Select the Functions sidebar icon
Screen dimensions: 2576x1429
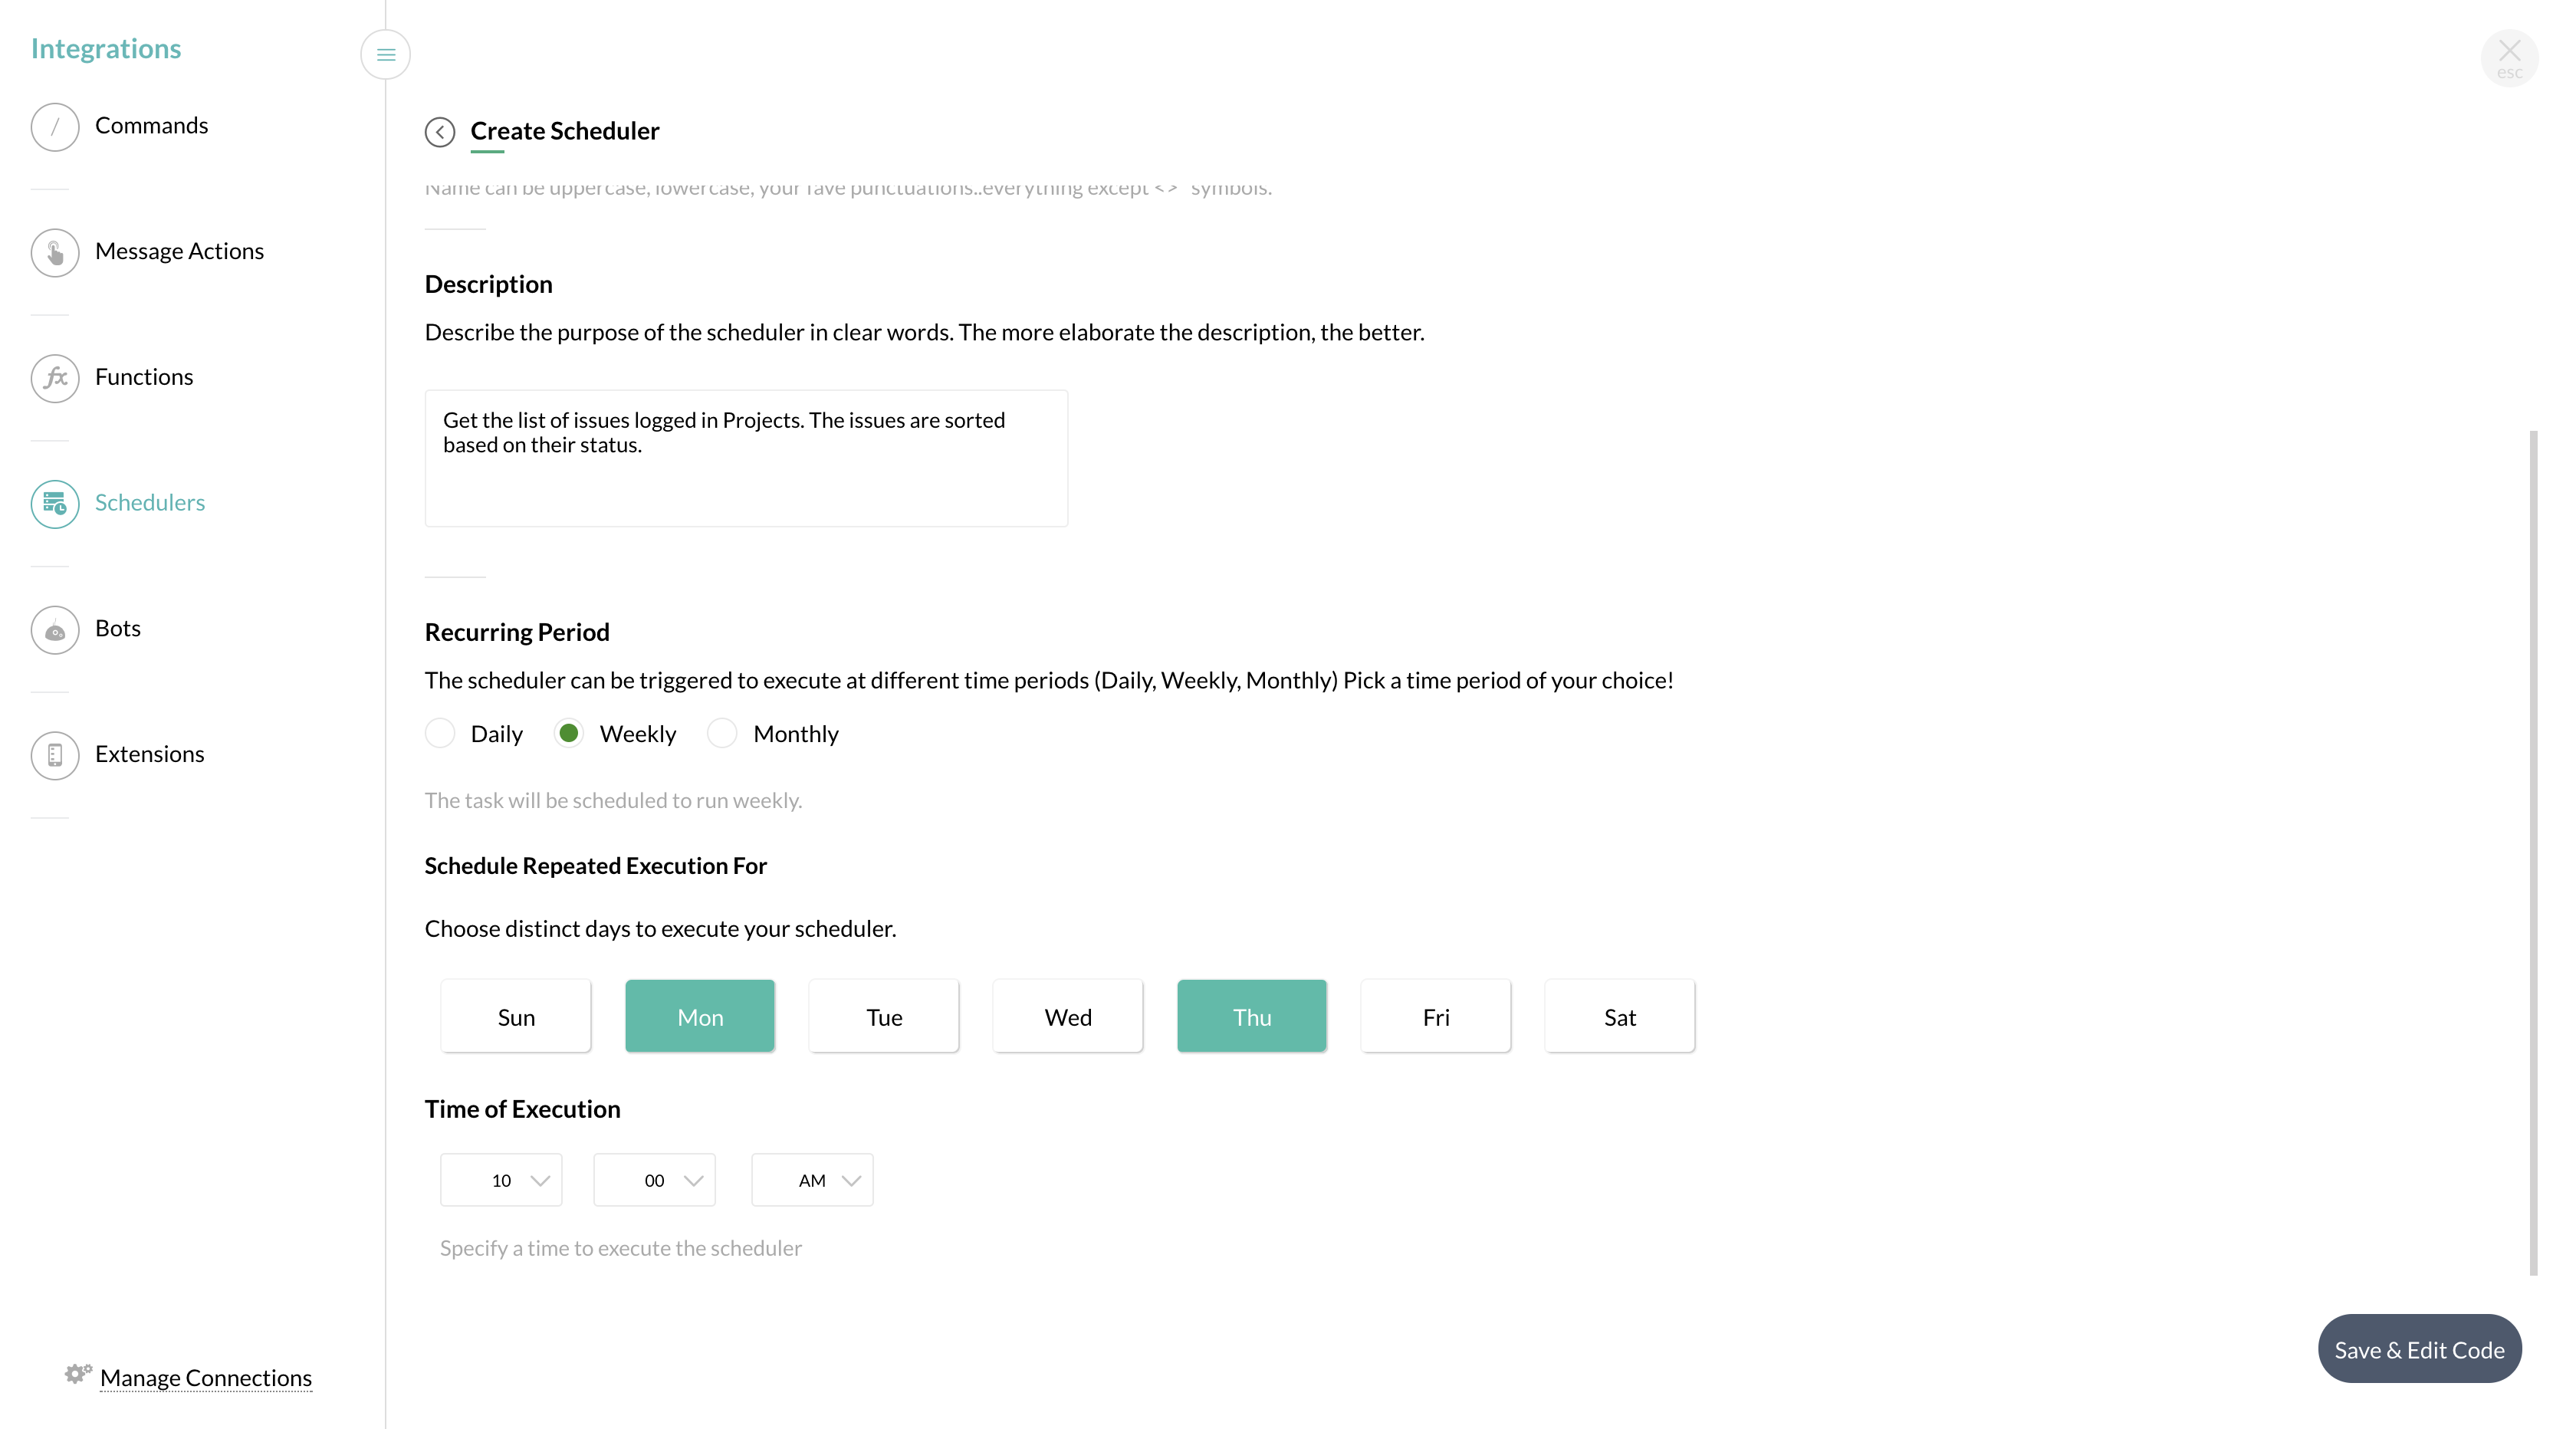click(x=55, y=378)
